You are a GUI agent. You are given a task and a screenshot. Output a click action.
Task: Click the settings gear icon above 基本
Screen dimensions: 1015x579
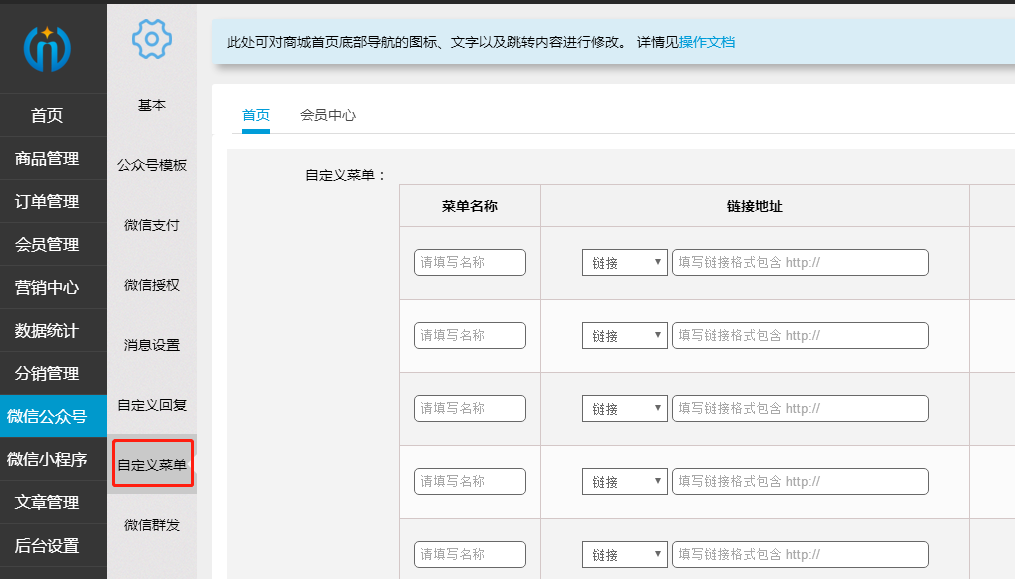click(152, 40)
